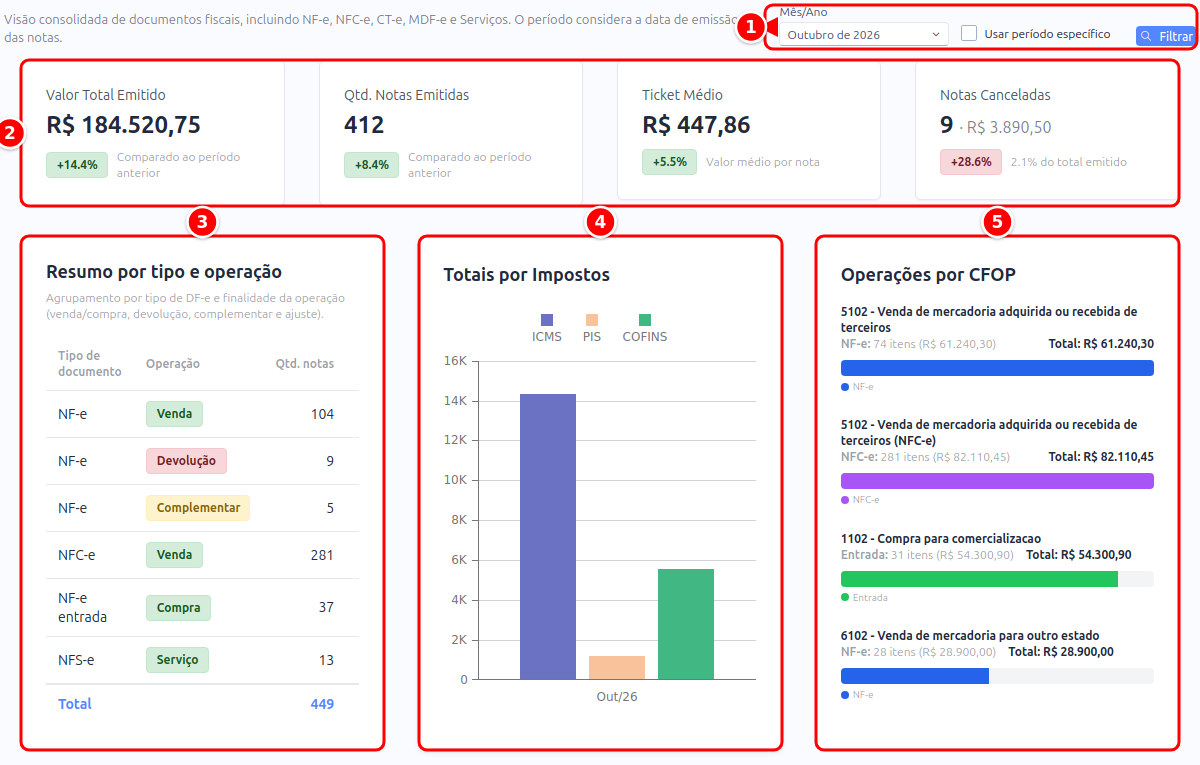The height and width of the screenshot is (765, 1200).
Task: Click the 412 value under Qtd. Notas Emitidas
Action: pyautogui.click(x=364, y=125)
